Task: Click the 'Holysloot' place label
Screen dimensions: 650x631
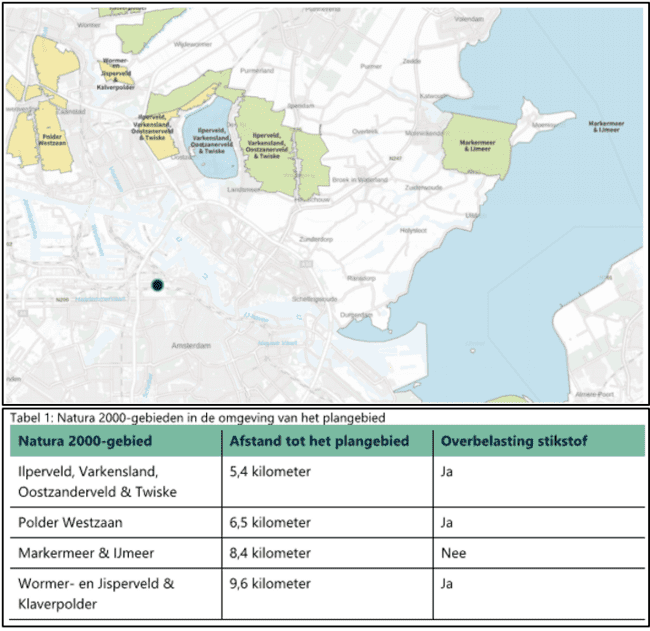Action: tap(413, 230)
